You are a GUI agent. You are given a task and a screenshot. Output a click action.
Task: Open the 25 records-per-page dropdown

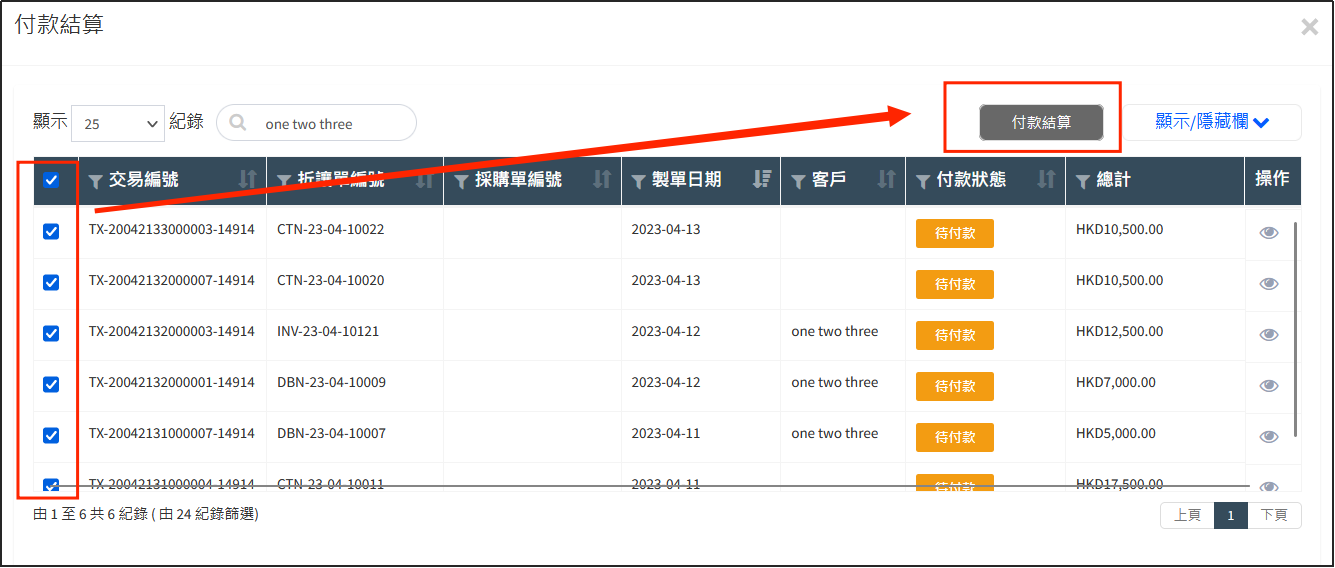click(118, 124)
